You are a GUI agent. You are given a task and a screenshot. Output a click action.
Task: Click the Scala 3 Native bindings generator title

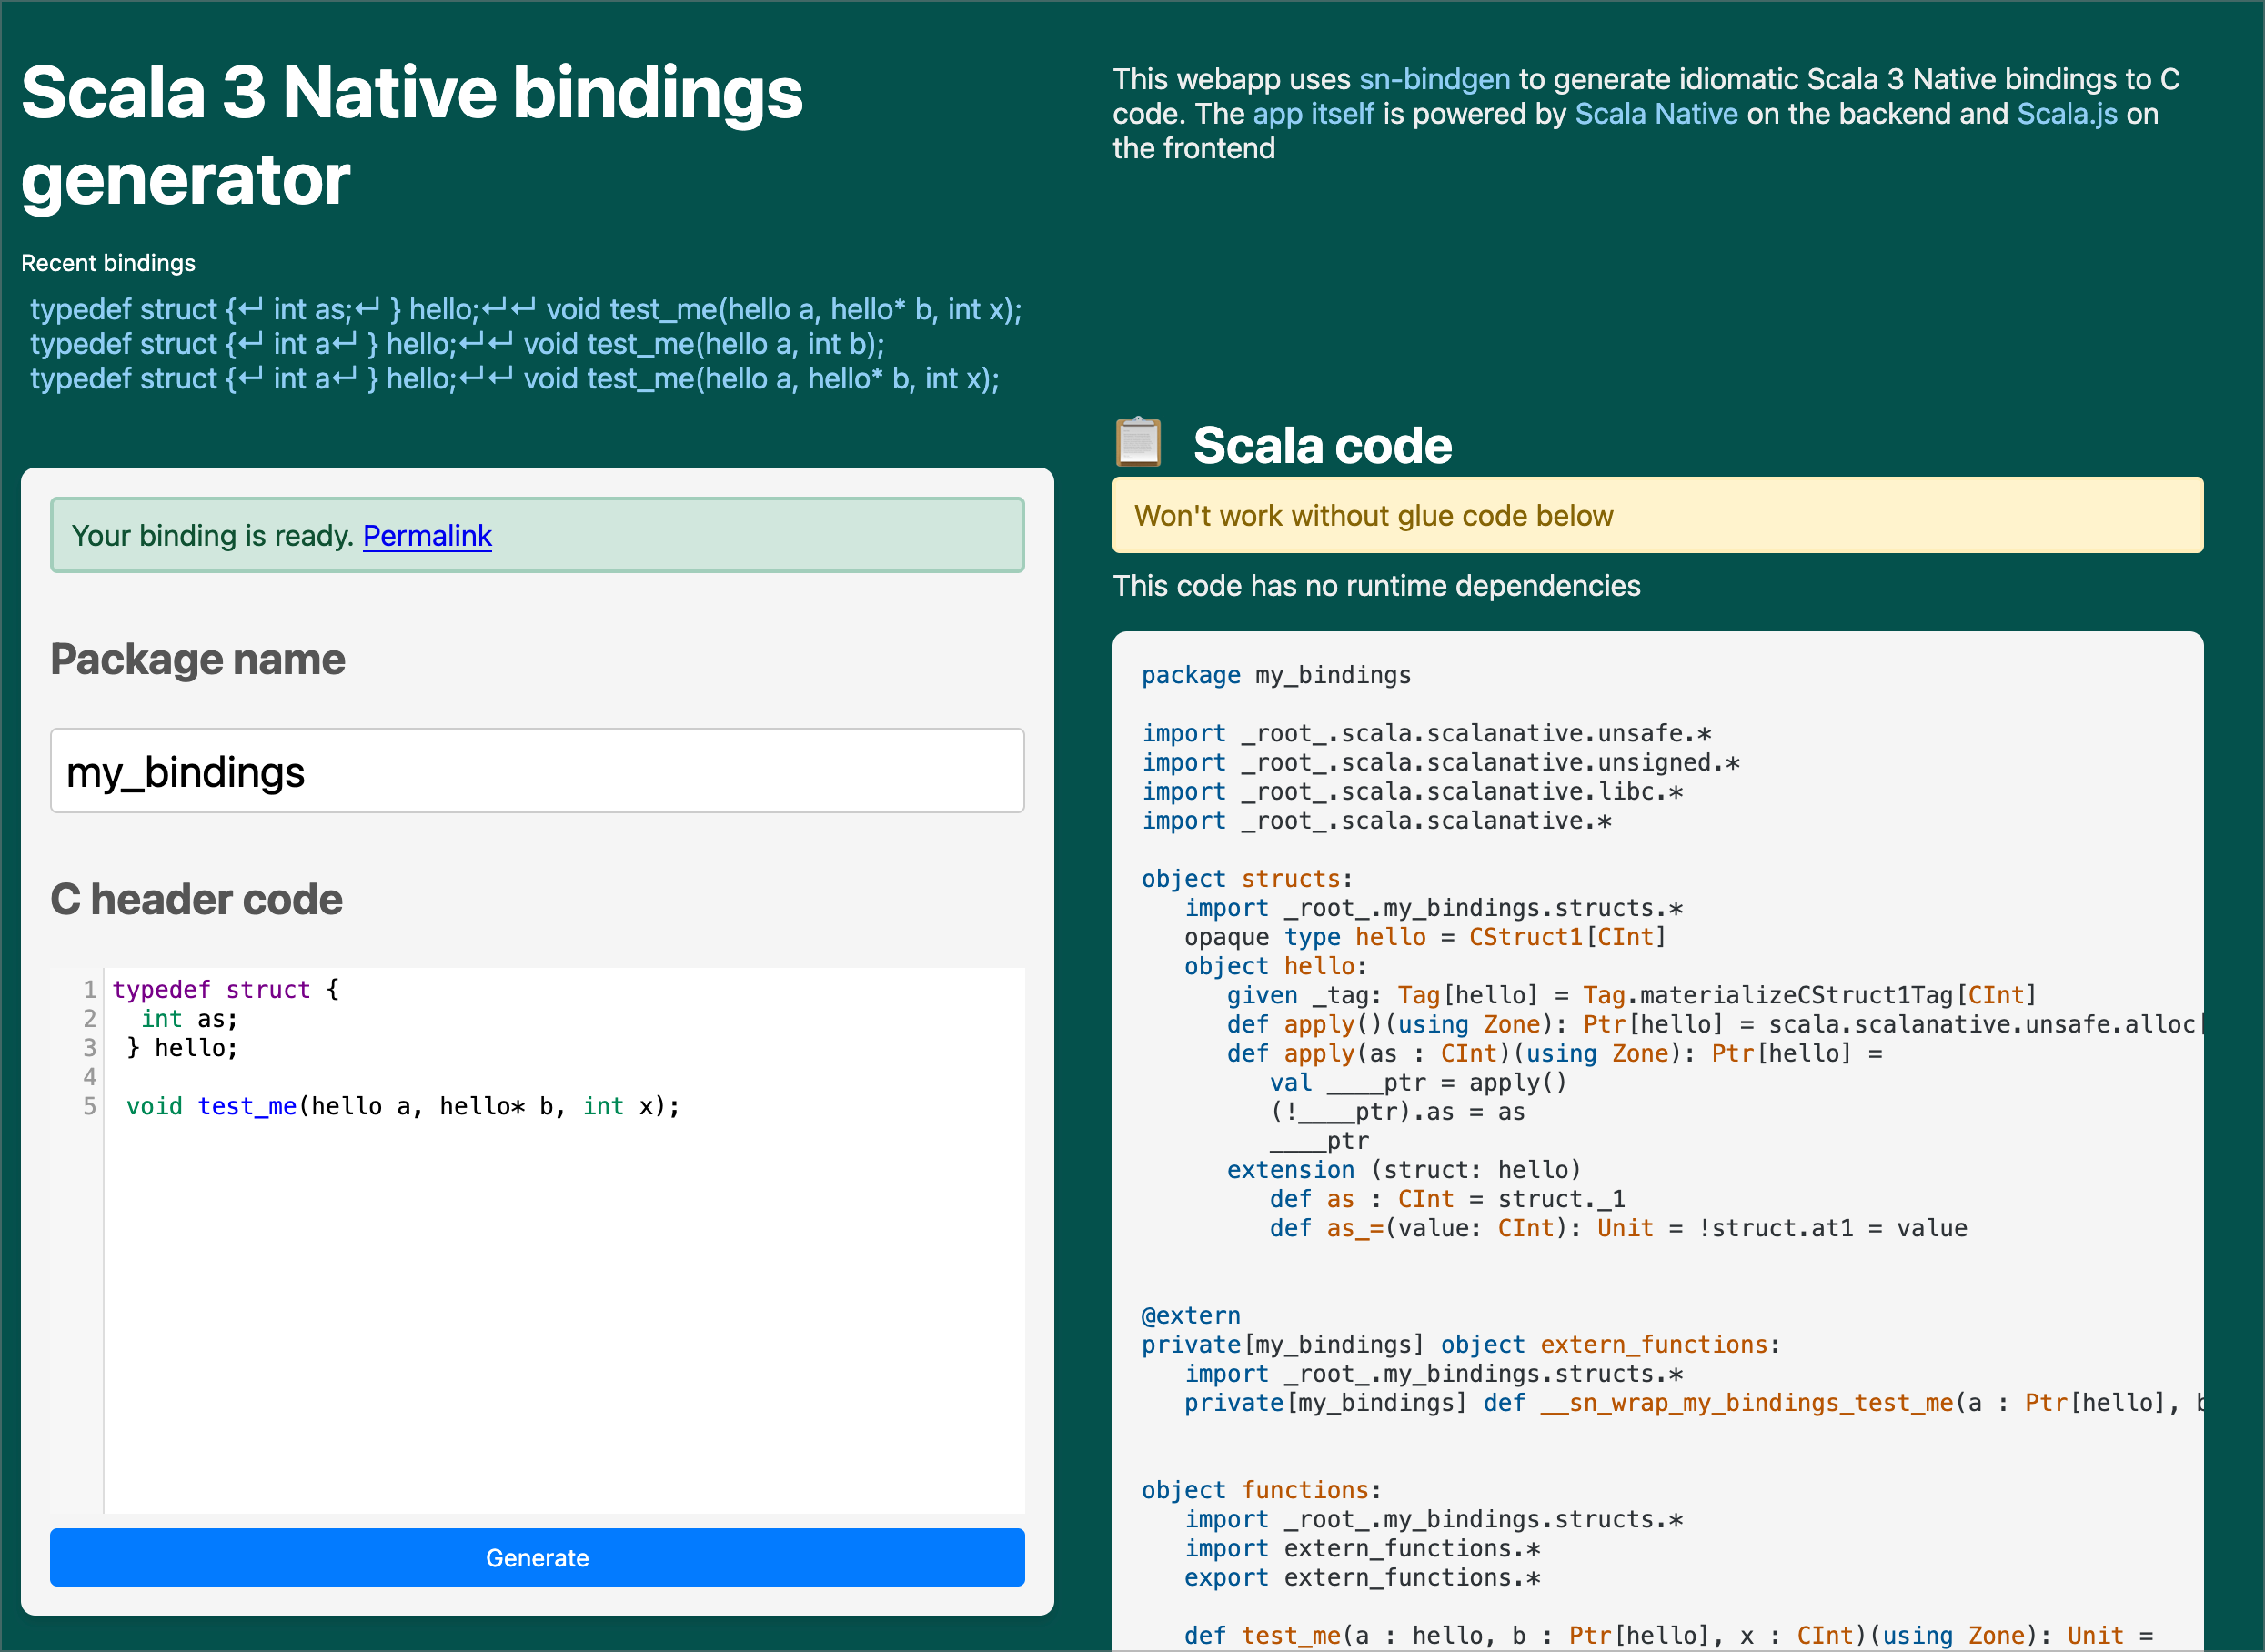[412, 135]
